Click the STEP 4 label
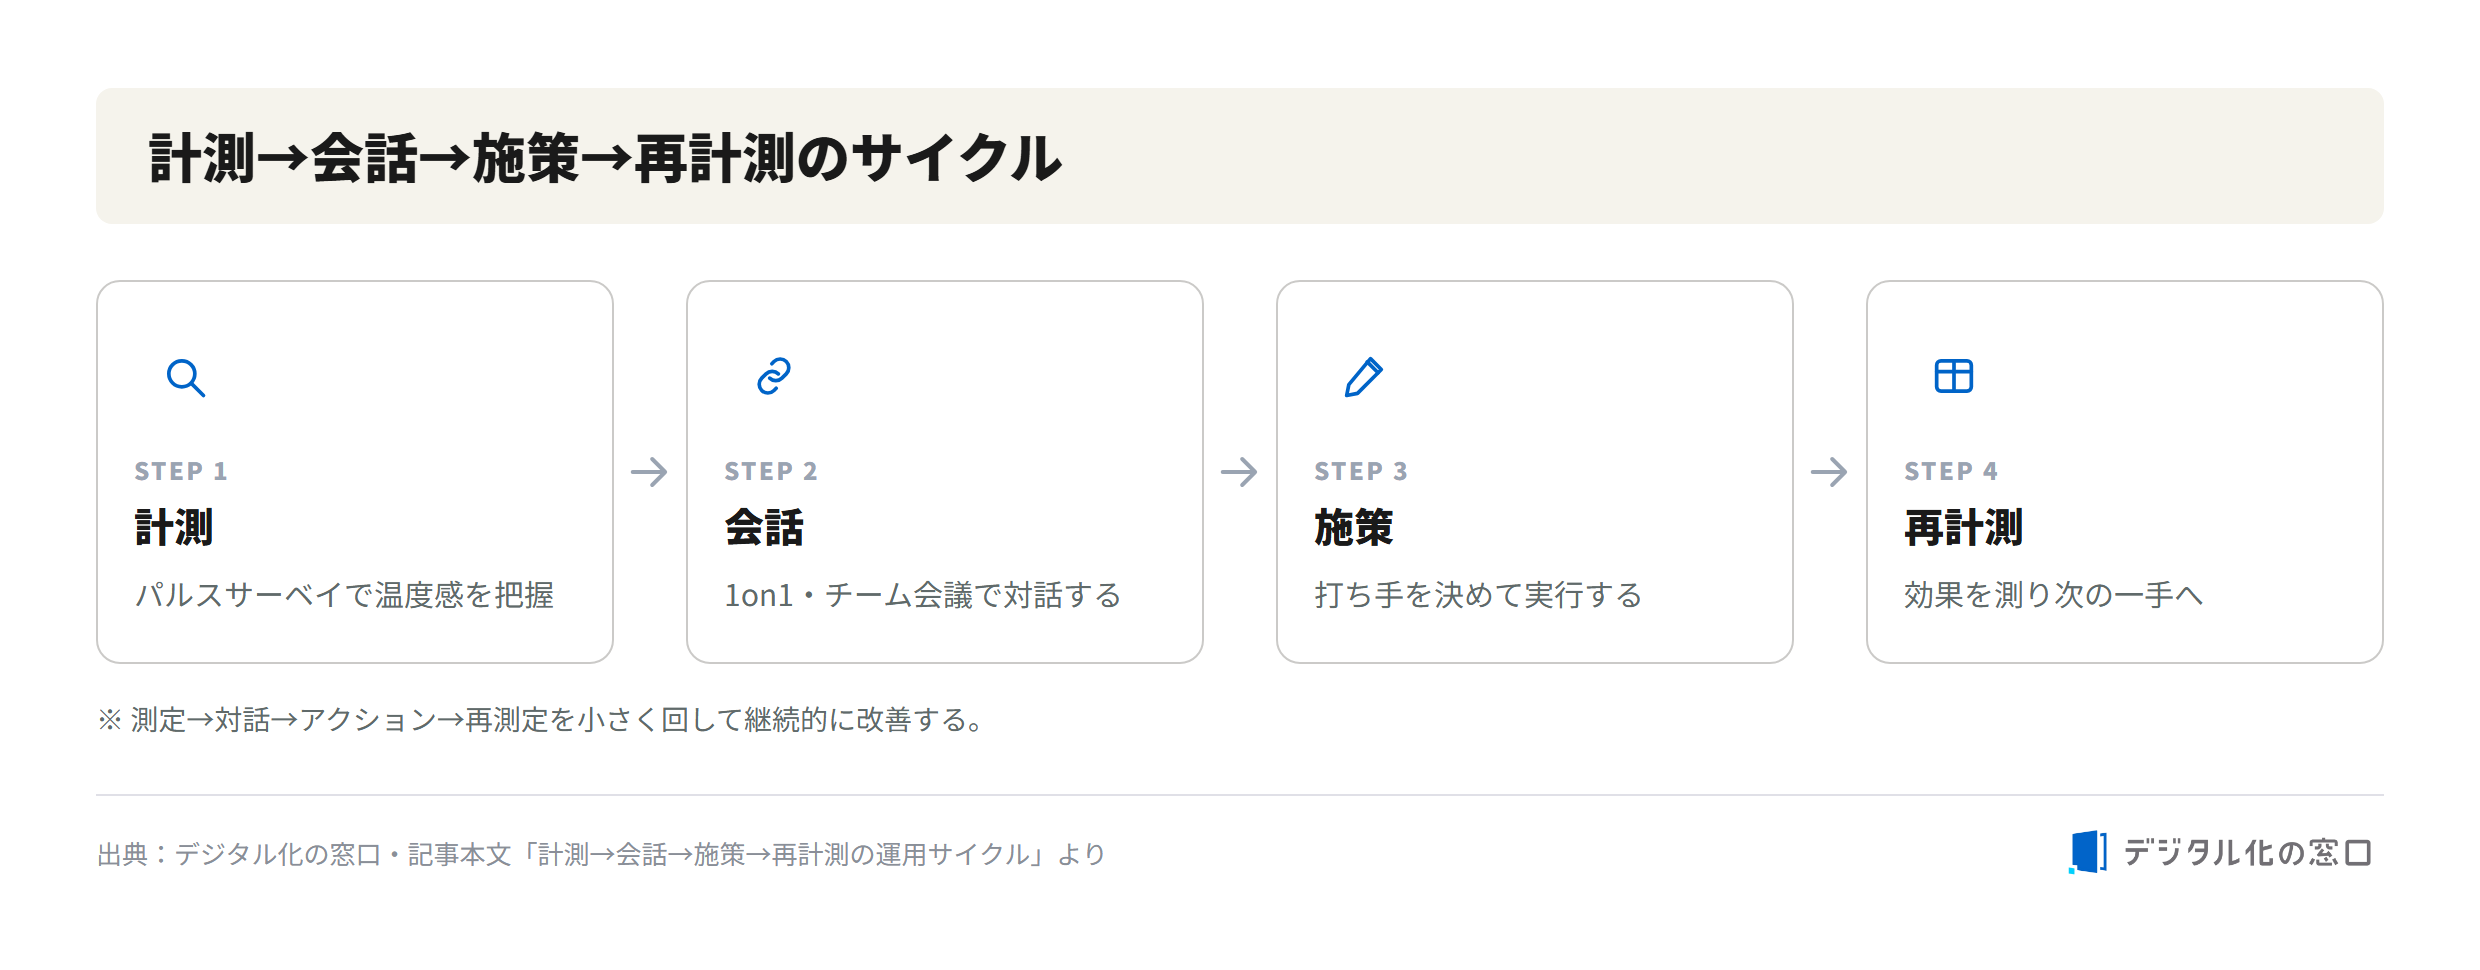Viewport: 2480px width, 970px height. pos(1951,471)
